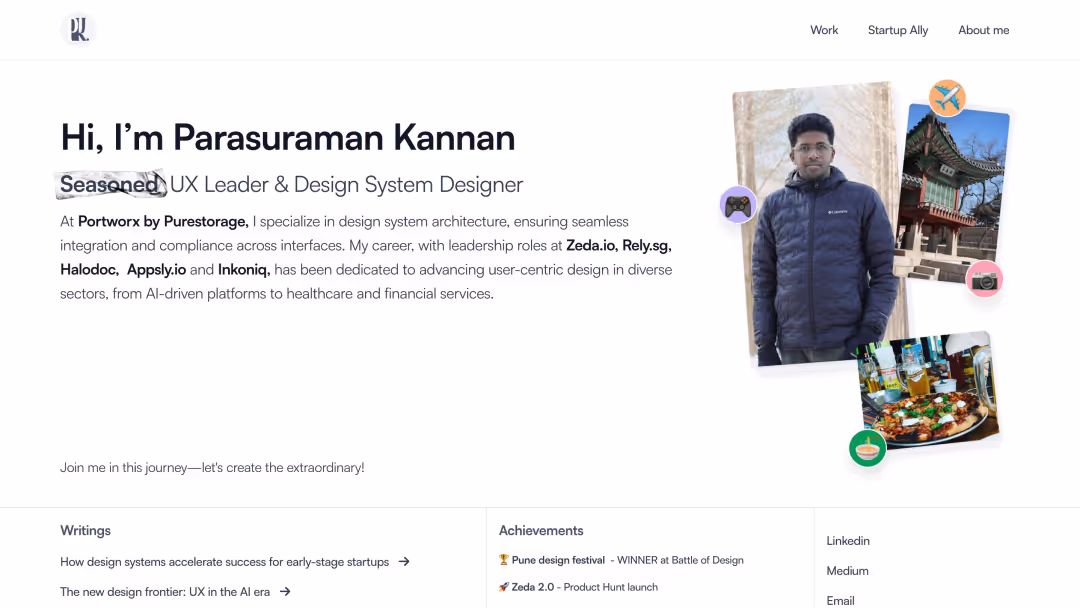Click the green ramen bowl sticker
The height and width of the screenshot is (608, 1080).
point(867,448)
